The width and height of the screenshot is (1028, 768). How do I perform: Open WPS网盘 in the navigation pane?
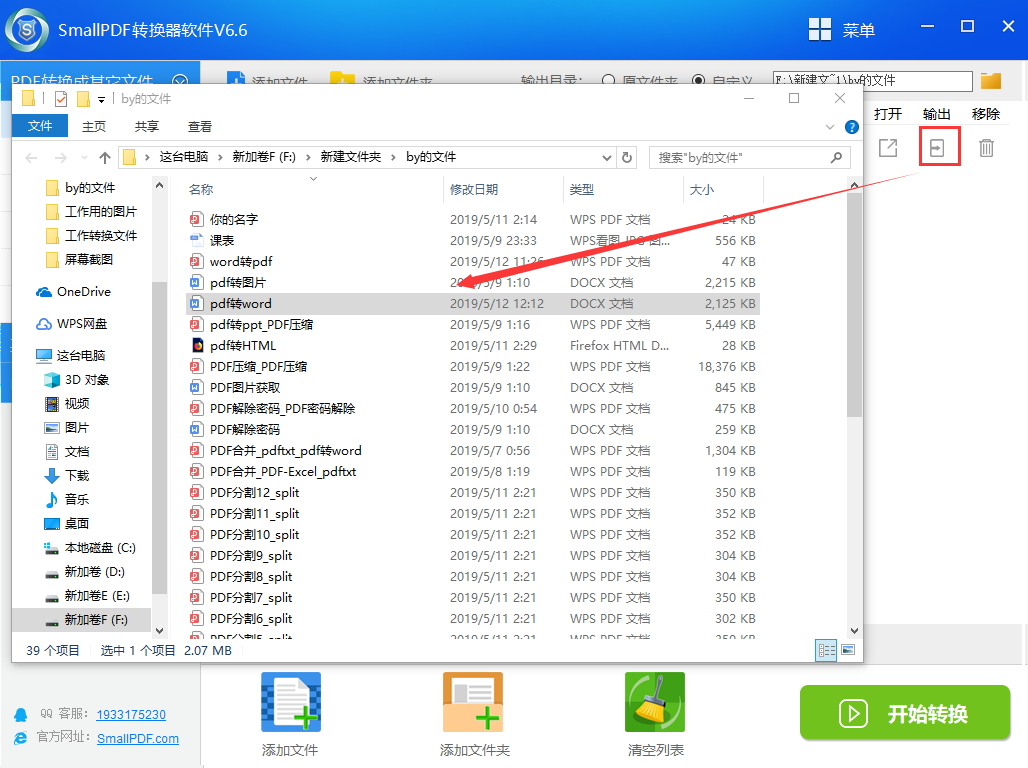71,324
